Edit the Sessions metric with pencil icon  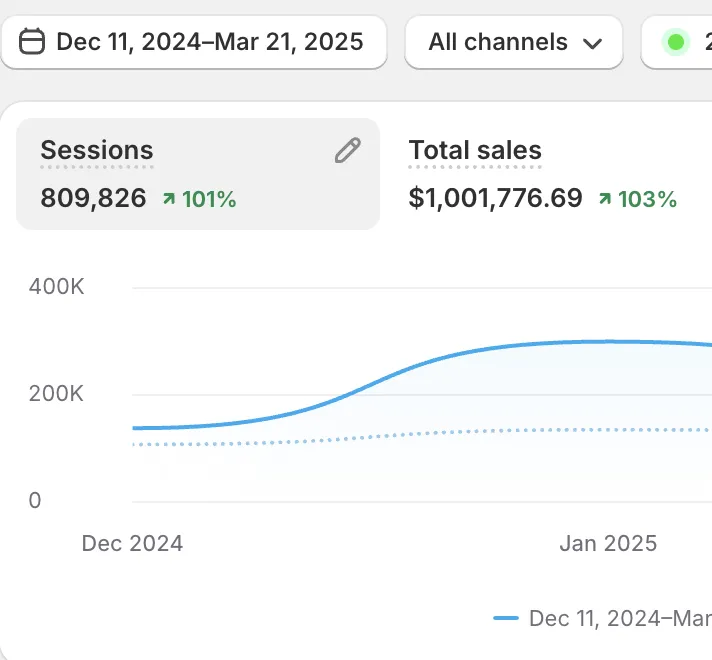[348, 150]
